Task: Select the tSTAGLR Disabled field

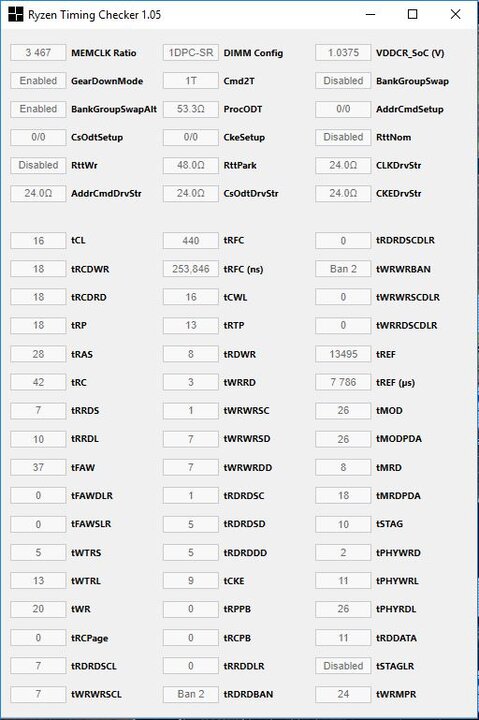Action: [x=343, y=666]
